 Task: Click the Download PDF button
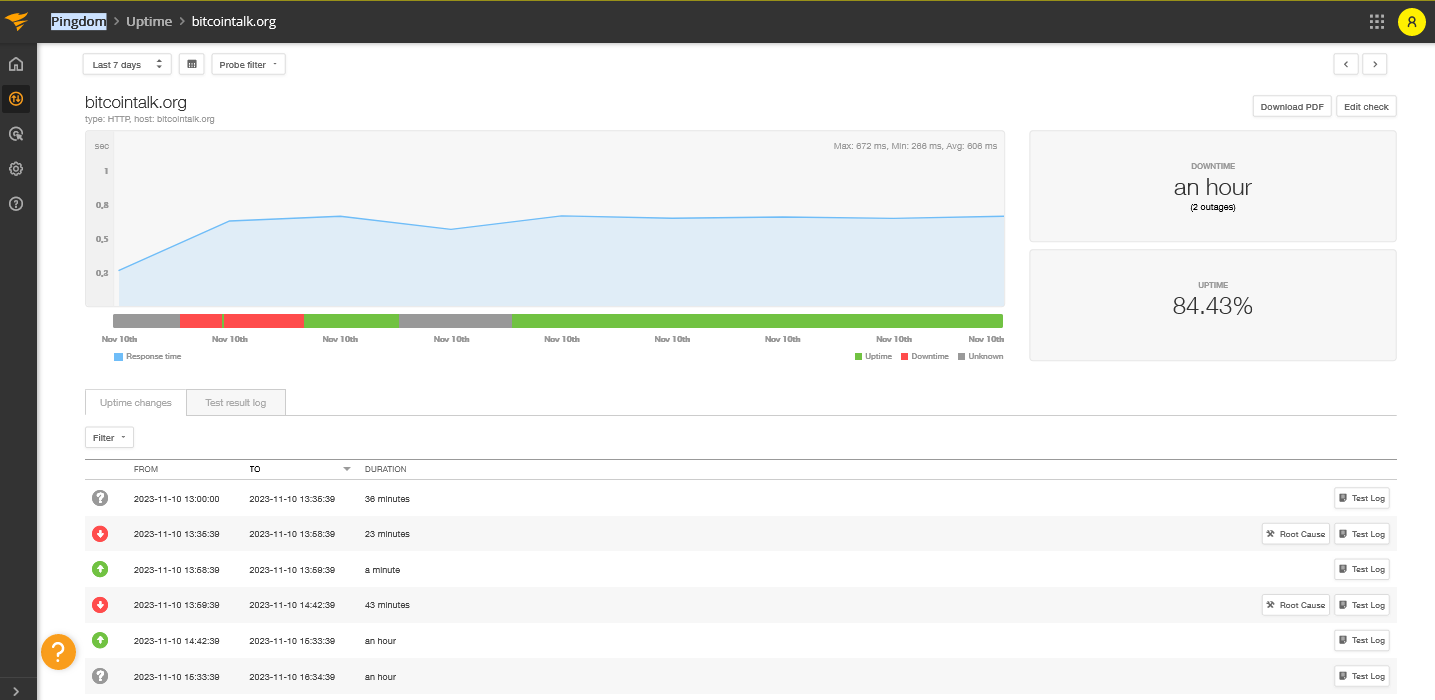tap(1292, 107)
